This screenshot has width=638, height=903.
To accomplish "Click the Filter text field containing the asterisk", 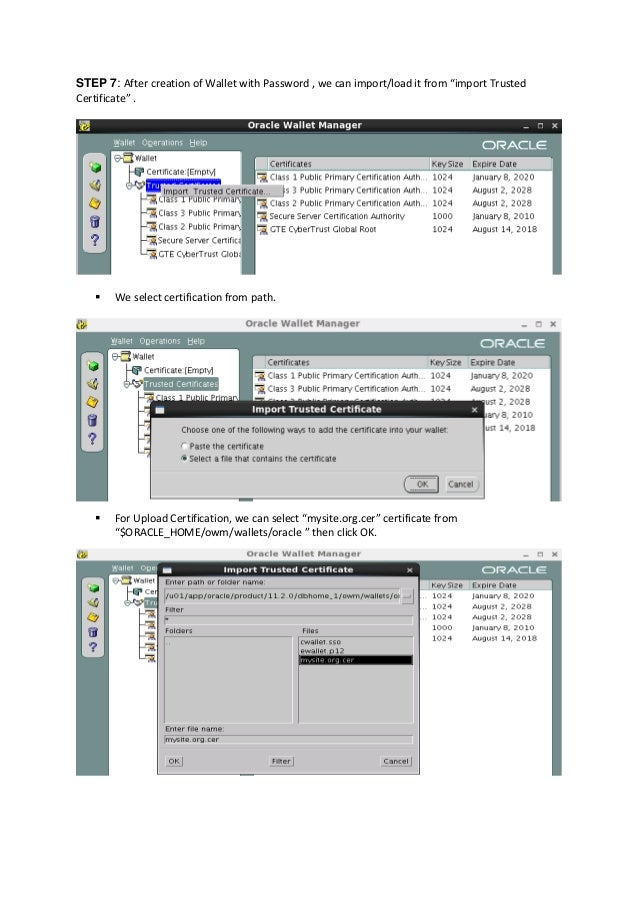I will [288, 620].
